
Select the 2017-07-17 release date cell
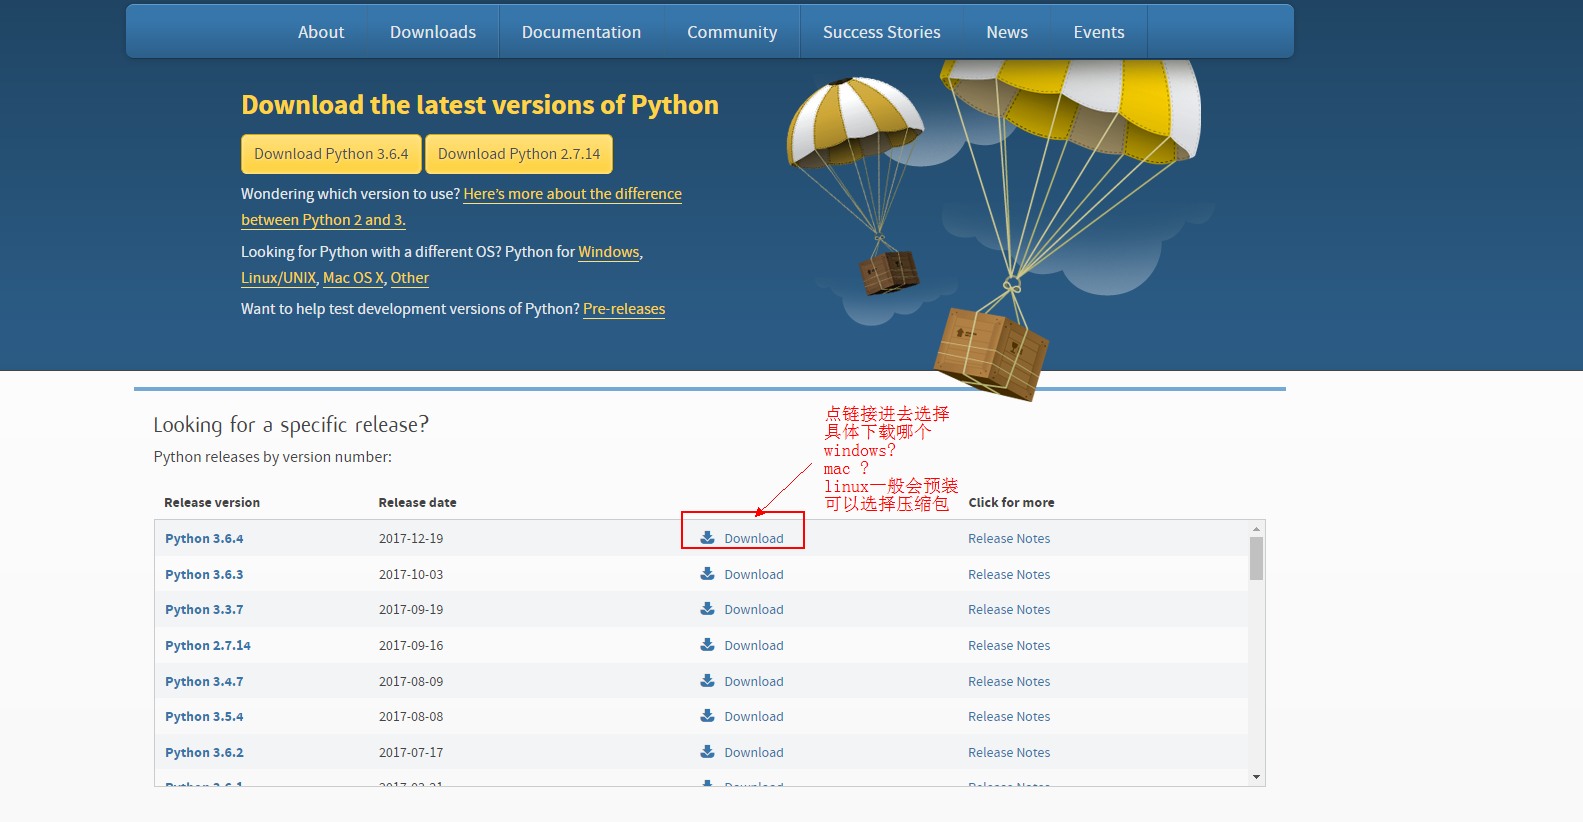pyautogui.click(x=411, y=752)
